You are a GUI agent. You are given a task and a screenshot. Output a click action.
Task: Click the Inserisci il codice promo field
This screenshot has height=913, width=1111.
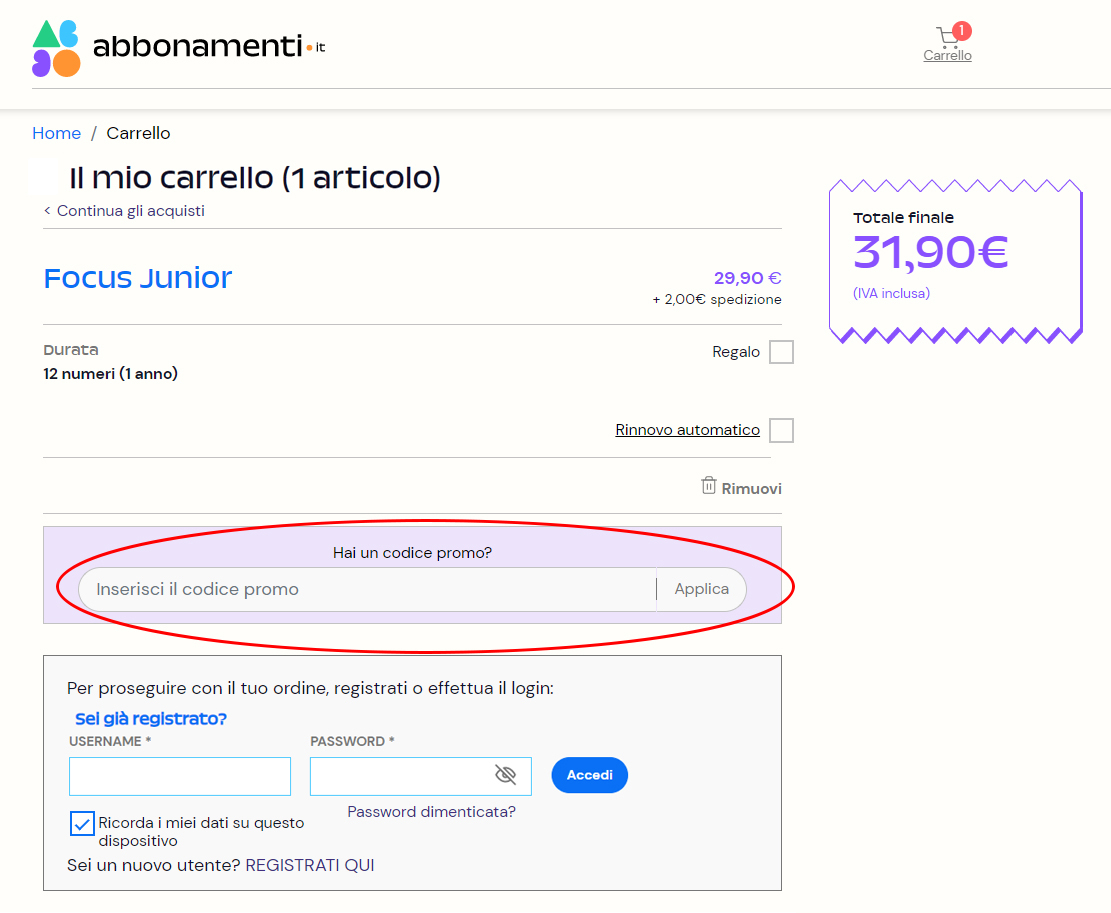pyautogui.click(x=370, y=589)
